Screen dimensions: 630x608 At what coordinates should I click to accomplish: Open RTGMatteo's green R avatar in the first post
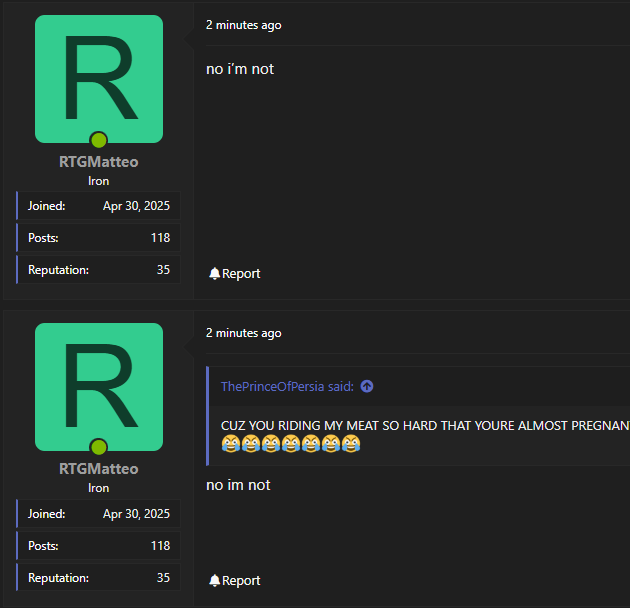(98, 78)
